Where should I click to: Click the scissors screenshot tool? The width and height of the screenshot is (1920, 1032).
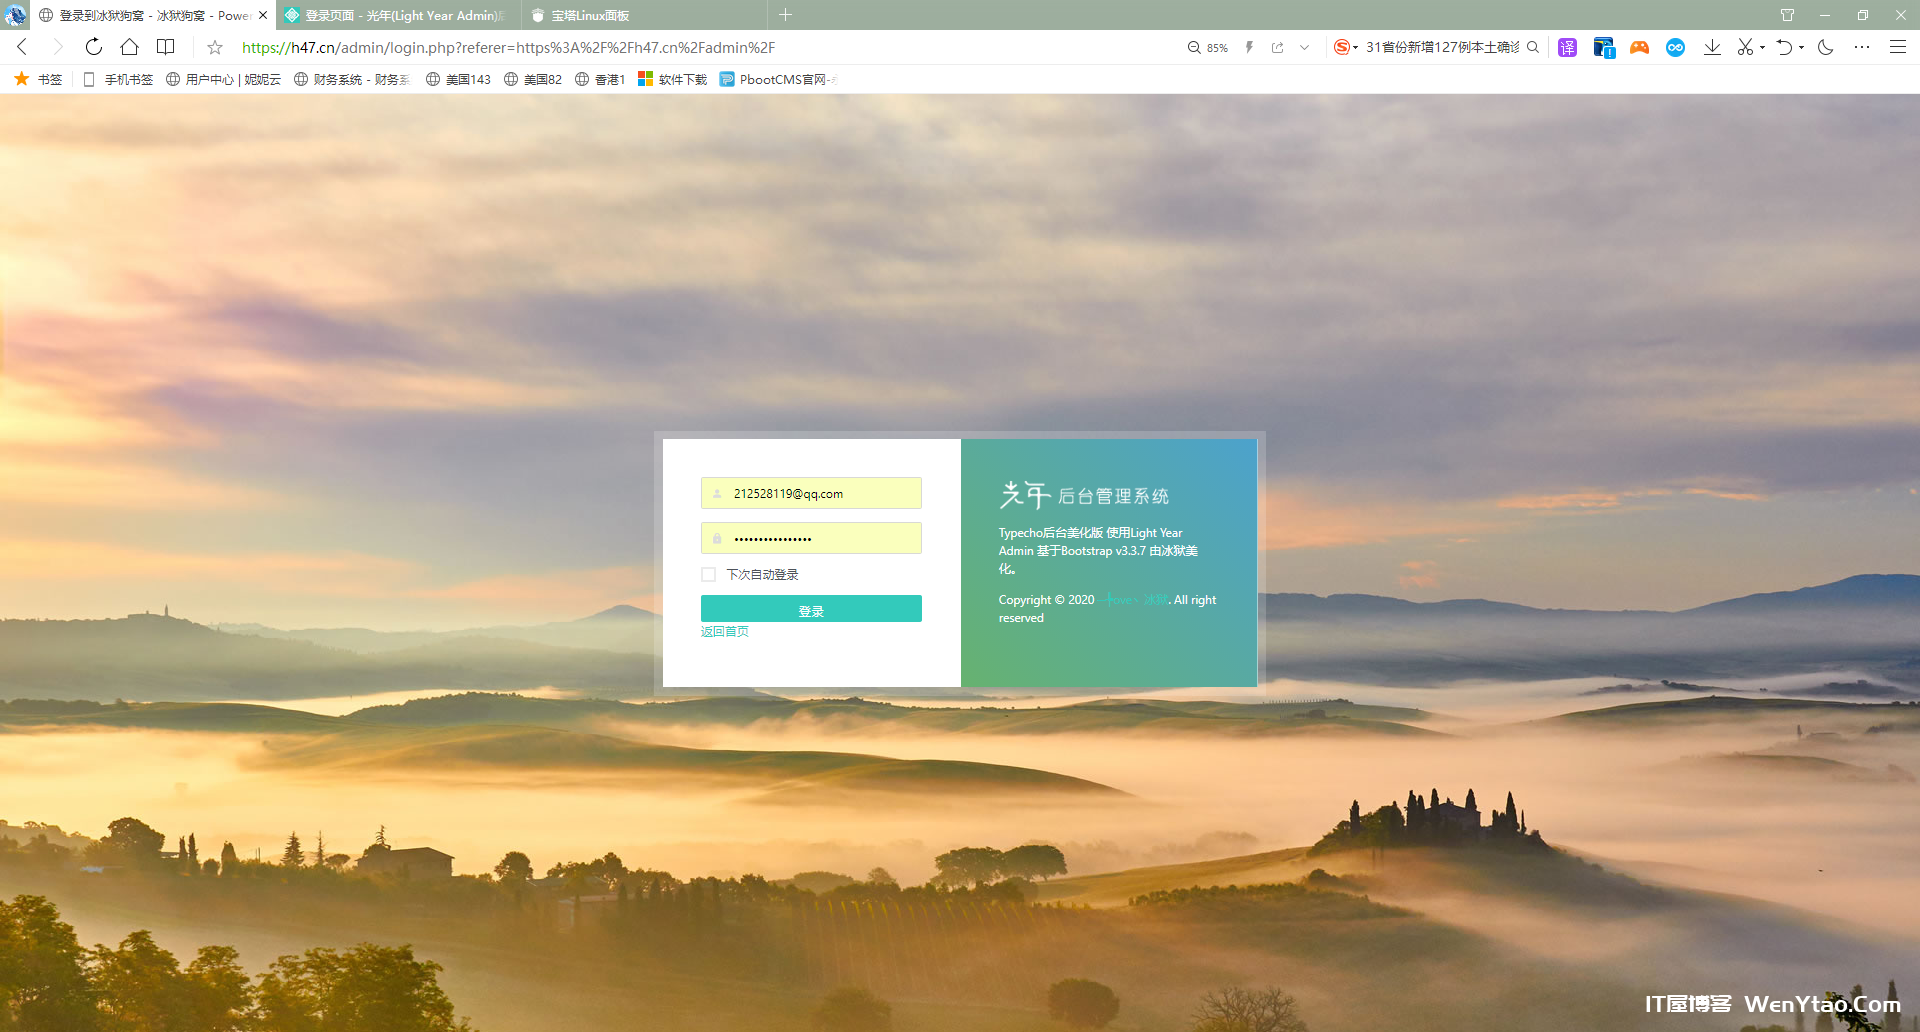1745,47
